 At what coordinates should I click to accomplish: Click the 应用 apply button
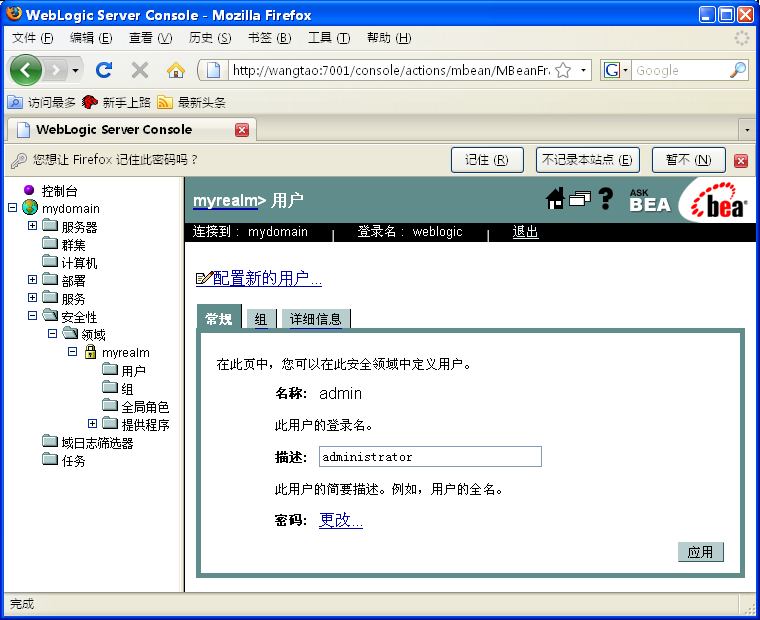pos(700,552)
